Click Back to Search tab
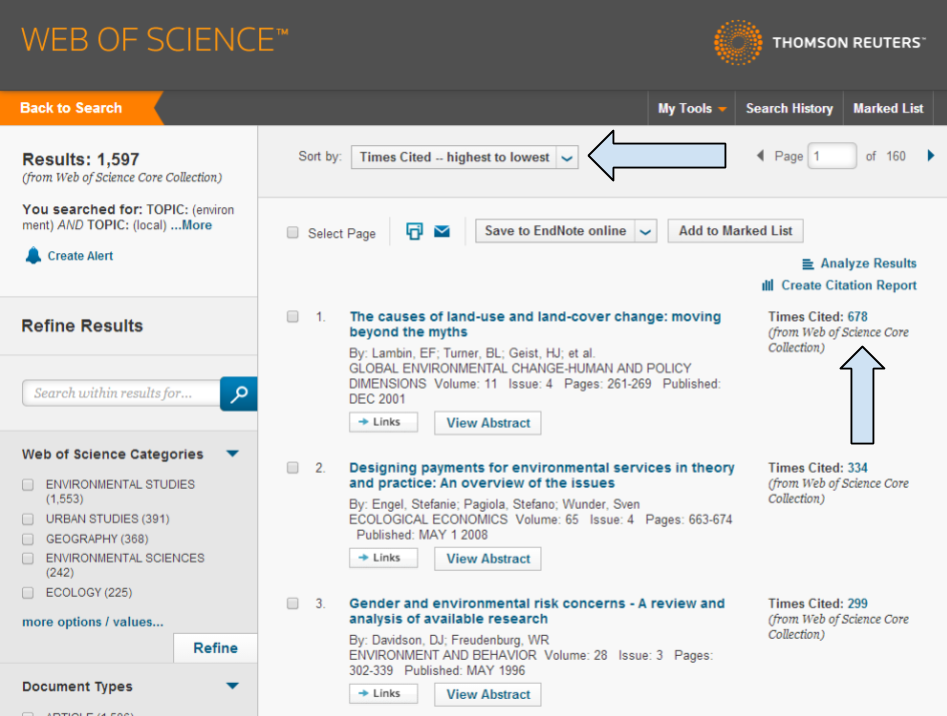Image resolution: width=947 pixels, height=716 pixels. click(71, 108)
